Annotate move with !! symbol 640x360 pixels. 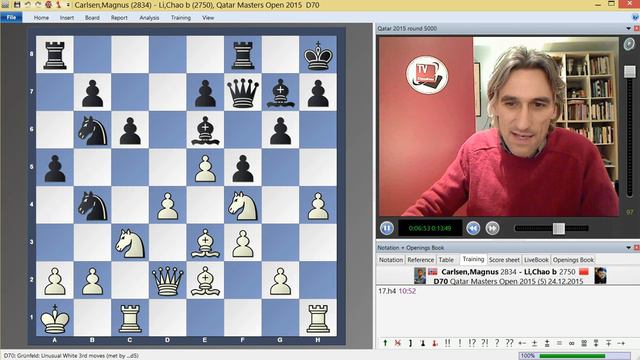pyautogui.click(x=448, y=343)
